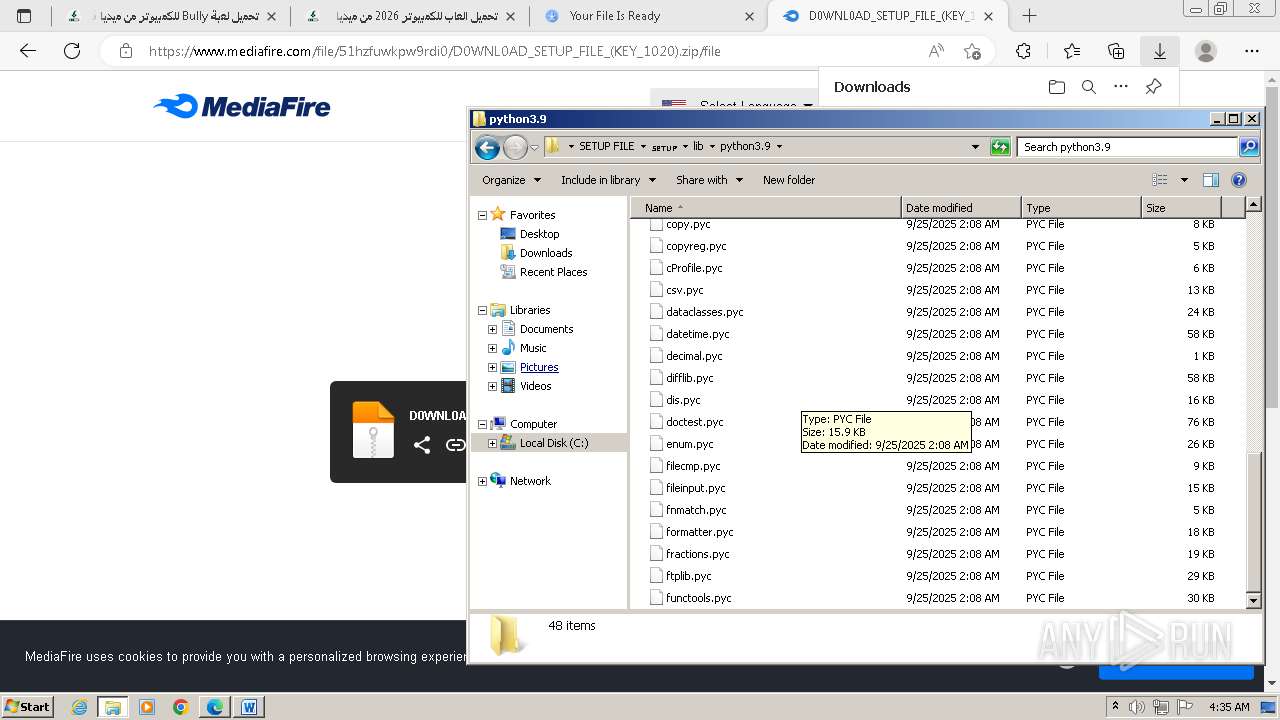
Task: Click the Windows Start button
Action: click(x=27, y=706)
